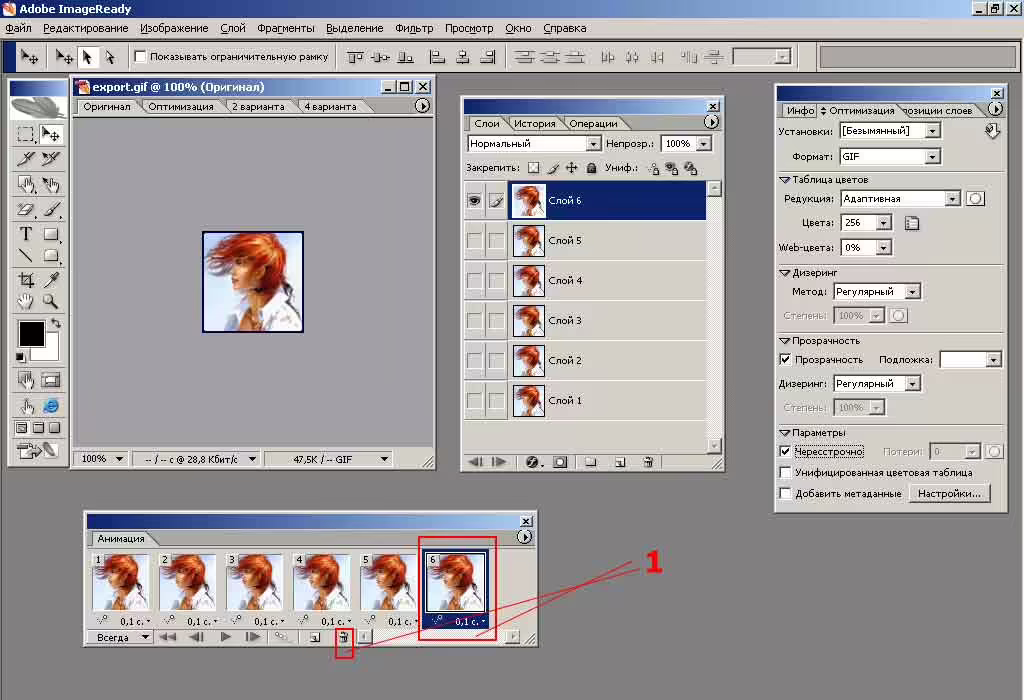Viewport: 1024px width, 700px height.
Task: Open the Animation panel options menu button
Action: (x=524, y=537)
